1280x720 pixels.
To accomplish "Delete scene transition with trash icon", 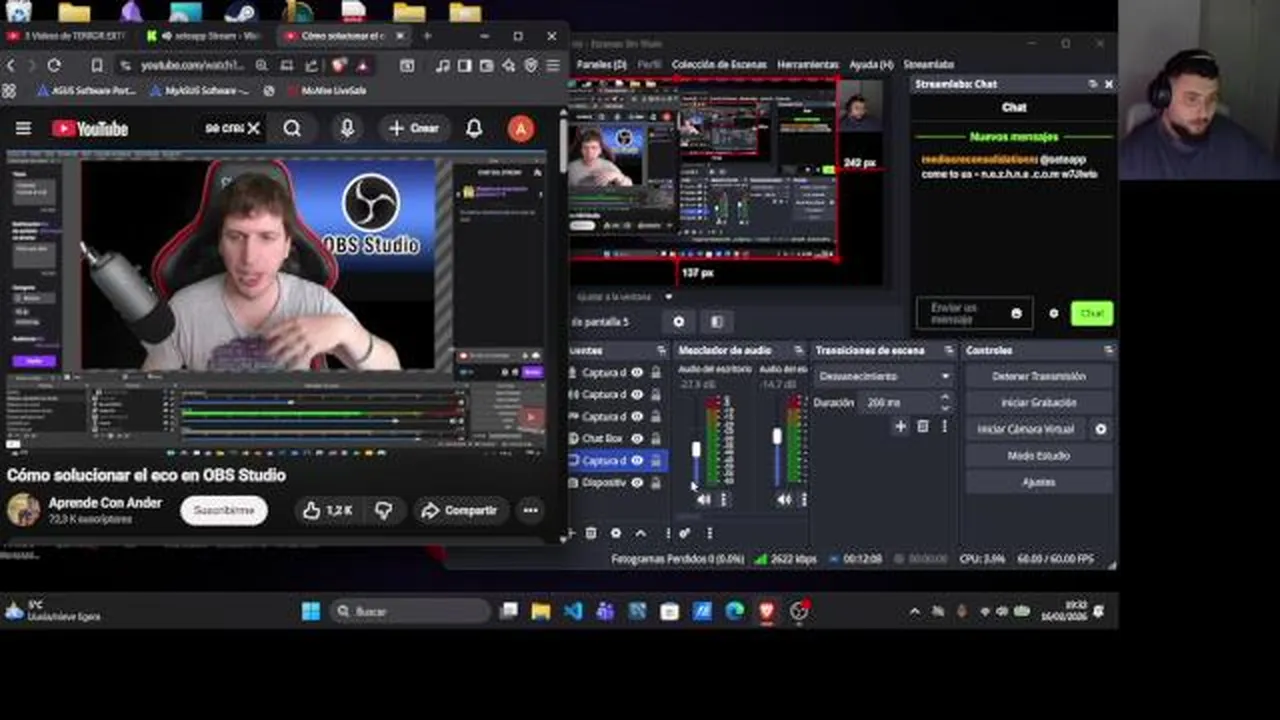I will pyautogui.click(x=922, y=426).
